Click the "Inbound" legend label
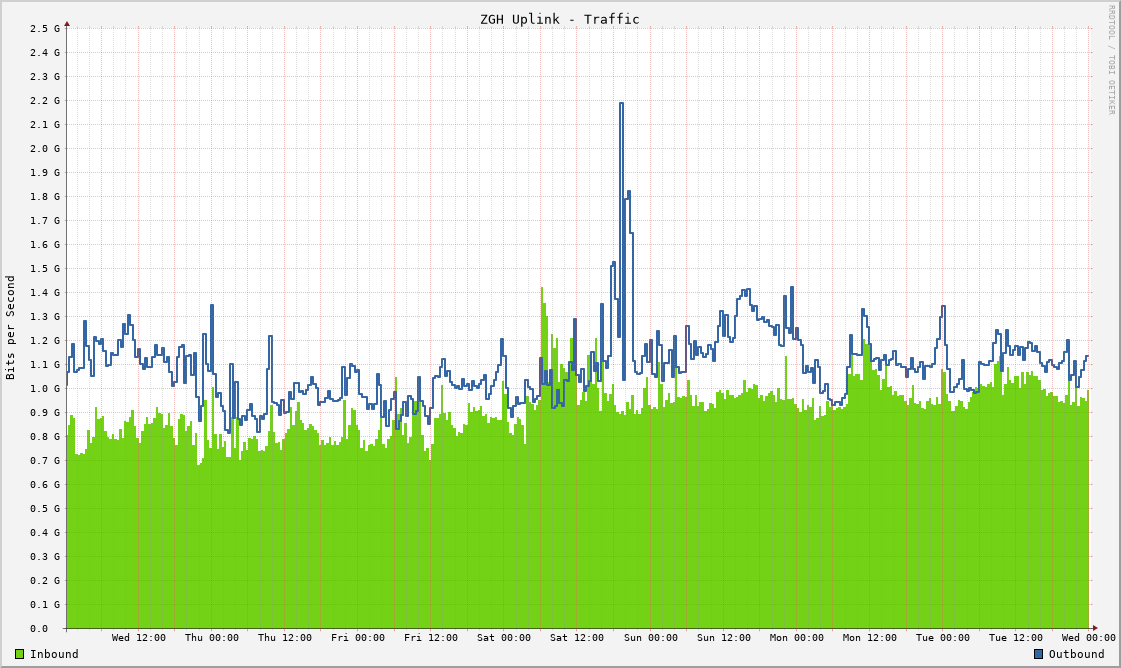This screenshot has width=1121, height=668. pyautogui.click(x=54, y=654)
